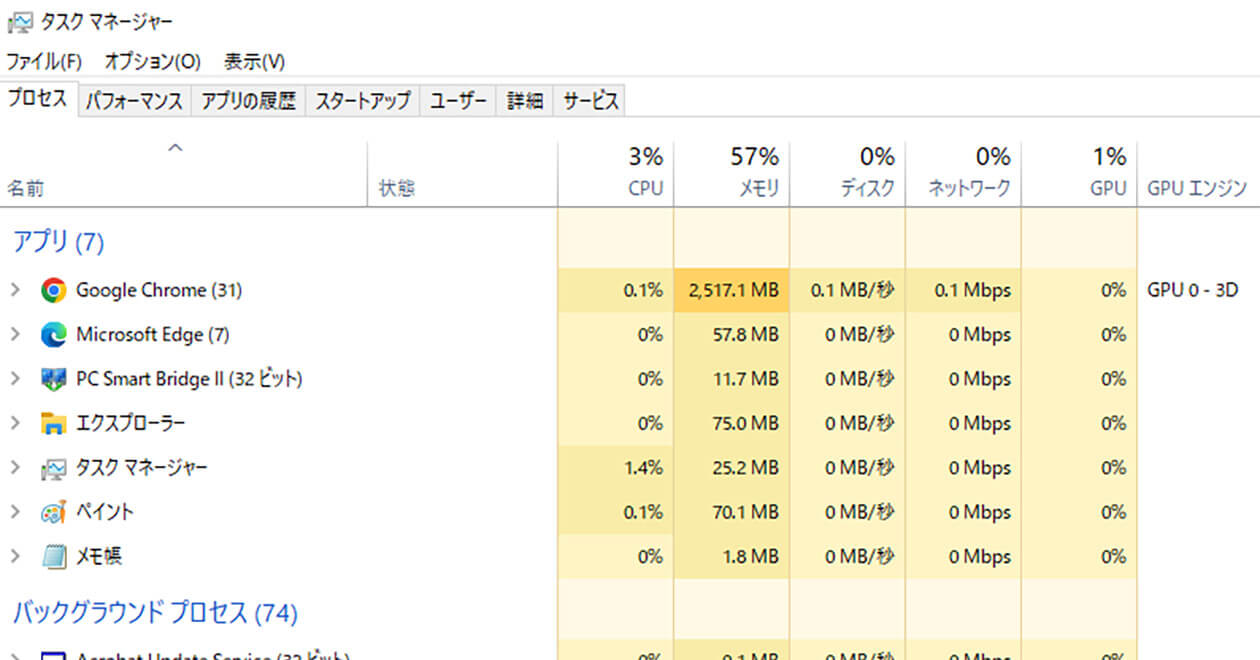The image size is (1260, 660).
Task: Expand the メモ帳 process row
Action: pos(15,556)
